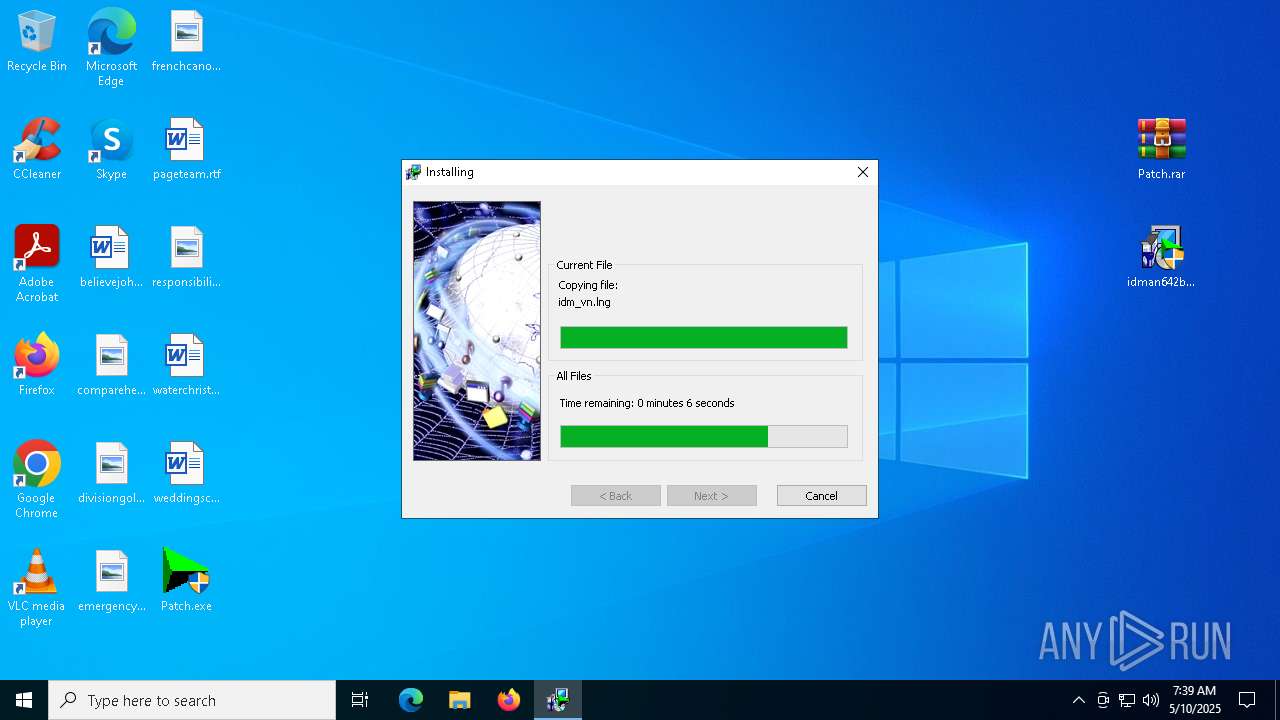Open Task View on the taskbar

360,700
